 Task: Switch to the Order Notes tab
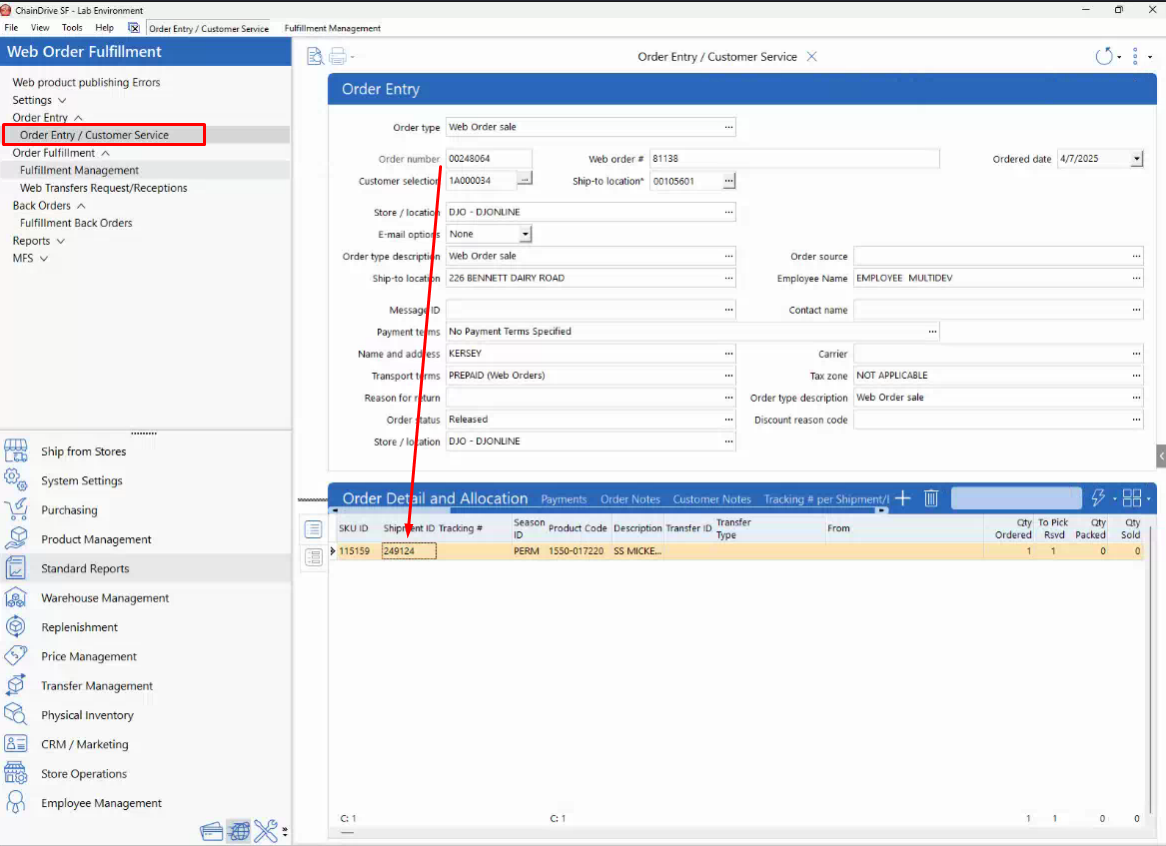(630, 500)
